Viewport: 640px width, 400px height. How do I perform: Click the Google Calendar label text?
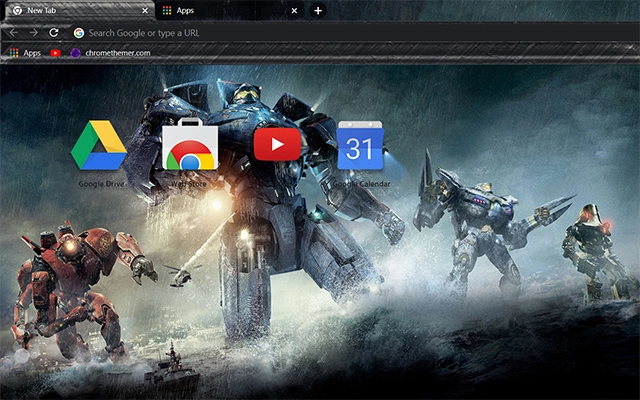tap(361, 184)
